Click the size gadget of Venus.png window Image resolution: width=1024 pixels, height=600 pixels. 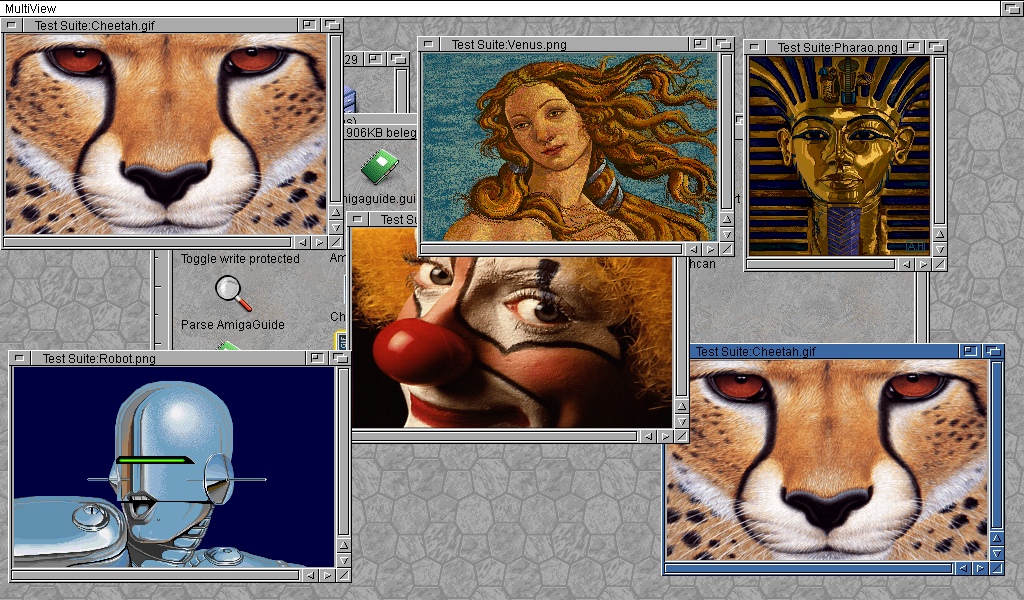click(726, 249)
